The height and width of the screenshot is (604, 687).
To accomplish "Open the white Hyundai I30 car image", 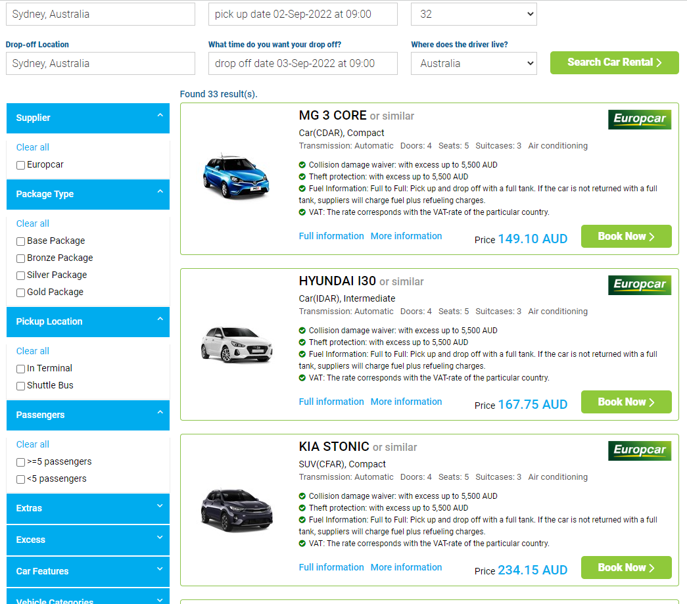I will [237, 344].
